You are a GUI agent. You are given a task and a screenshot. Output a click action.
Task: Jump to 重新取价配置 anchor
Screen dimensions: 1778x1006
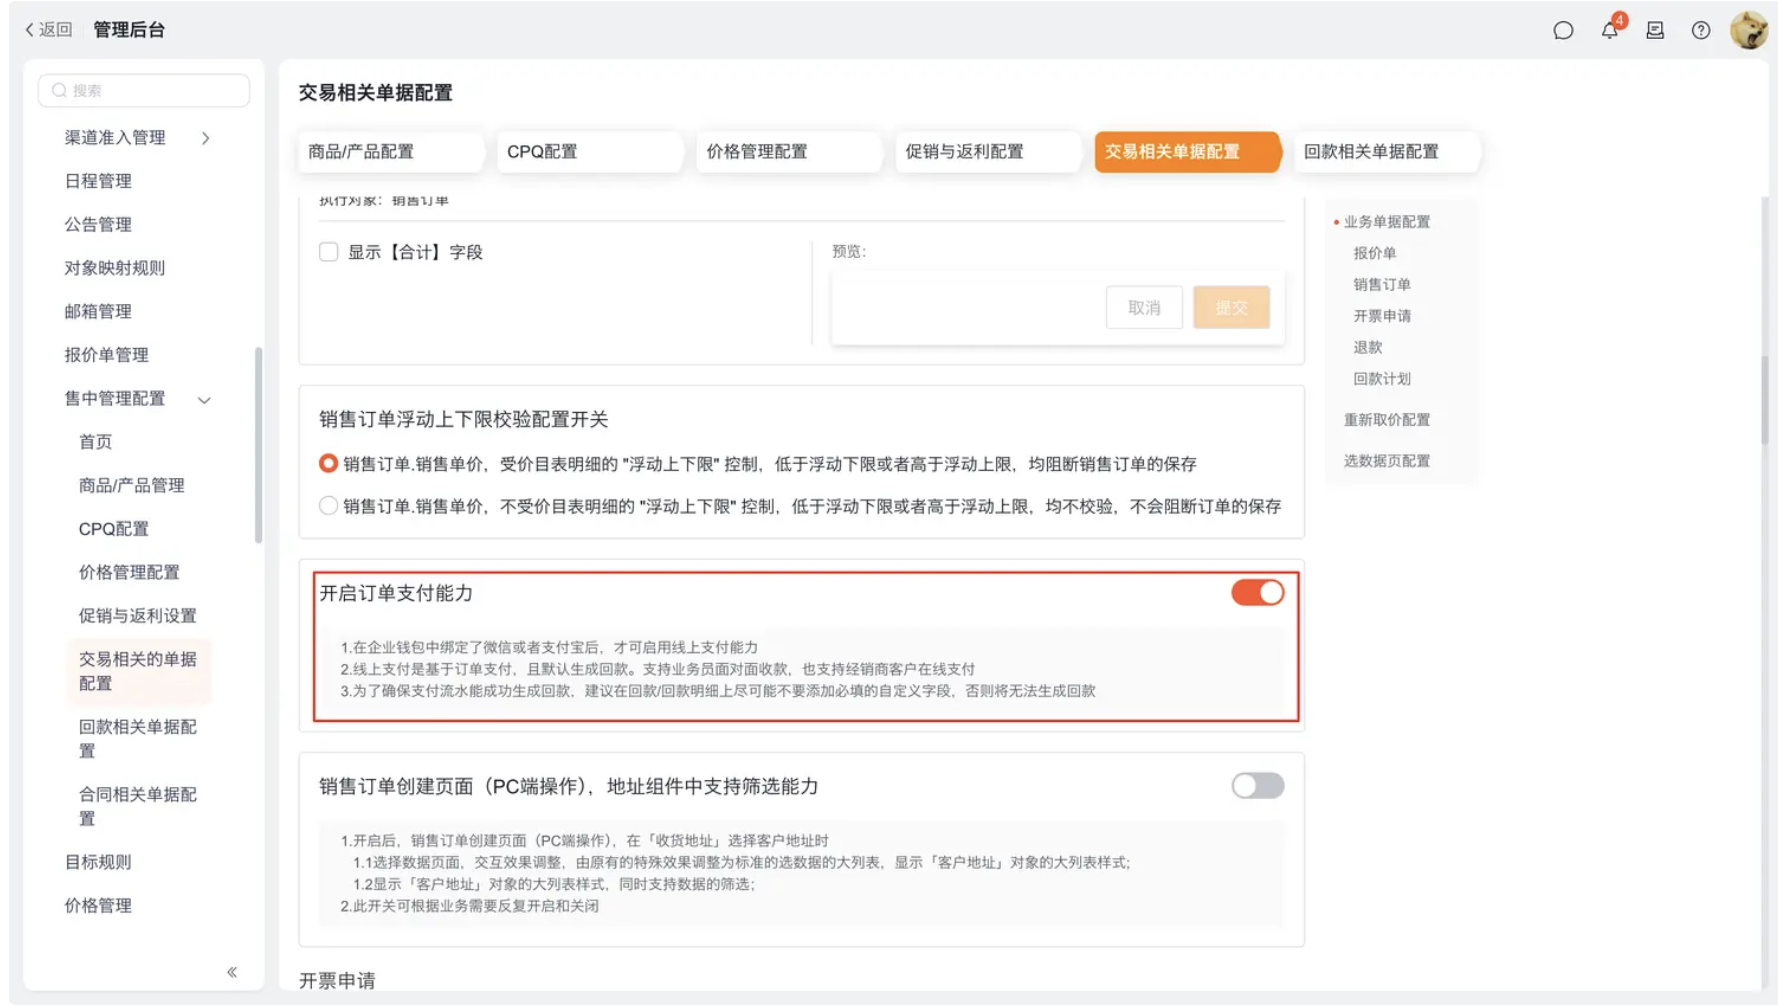(1386, 420)
